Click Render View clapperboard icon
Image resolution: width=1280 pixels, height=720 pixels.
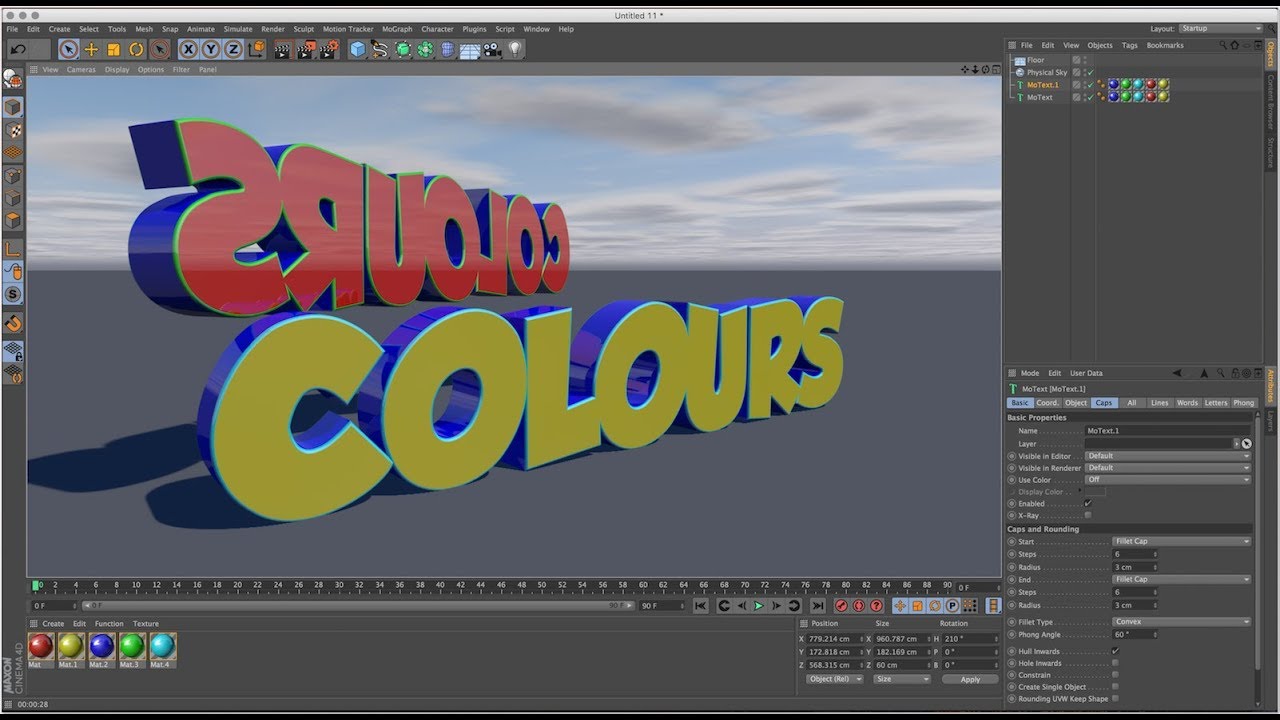[x=282, y=49]
